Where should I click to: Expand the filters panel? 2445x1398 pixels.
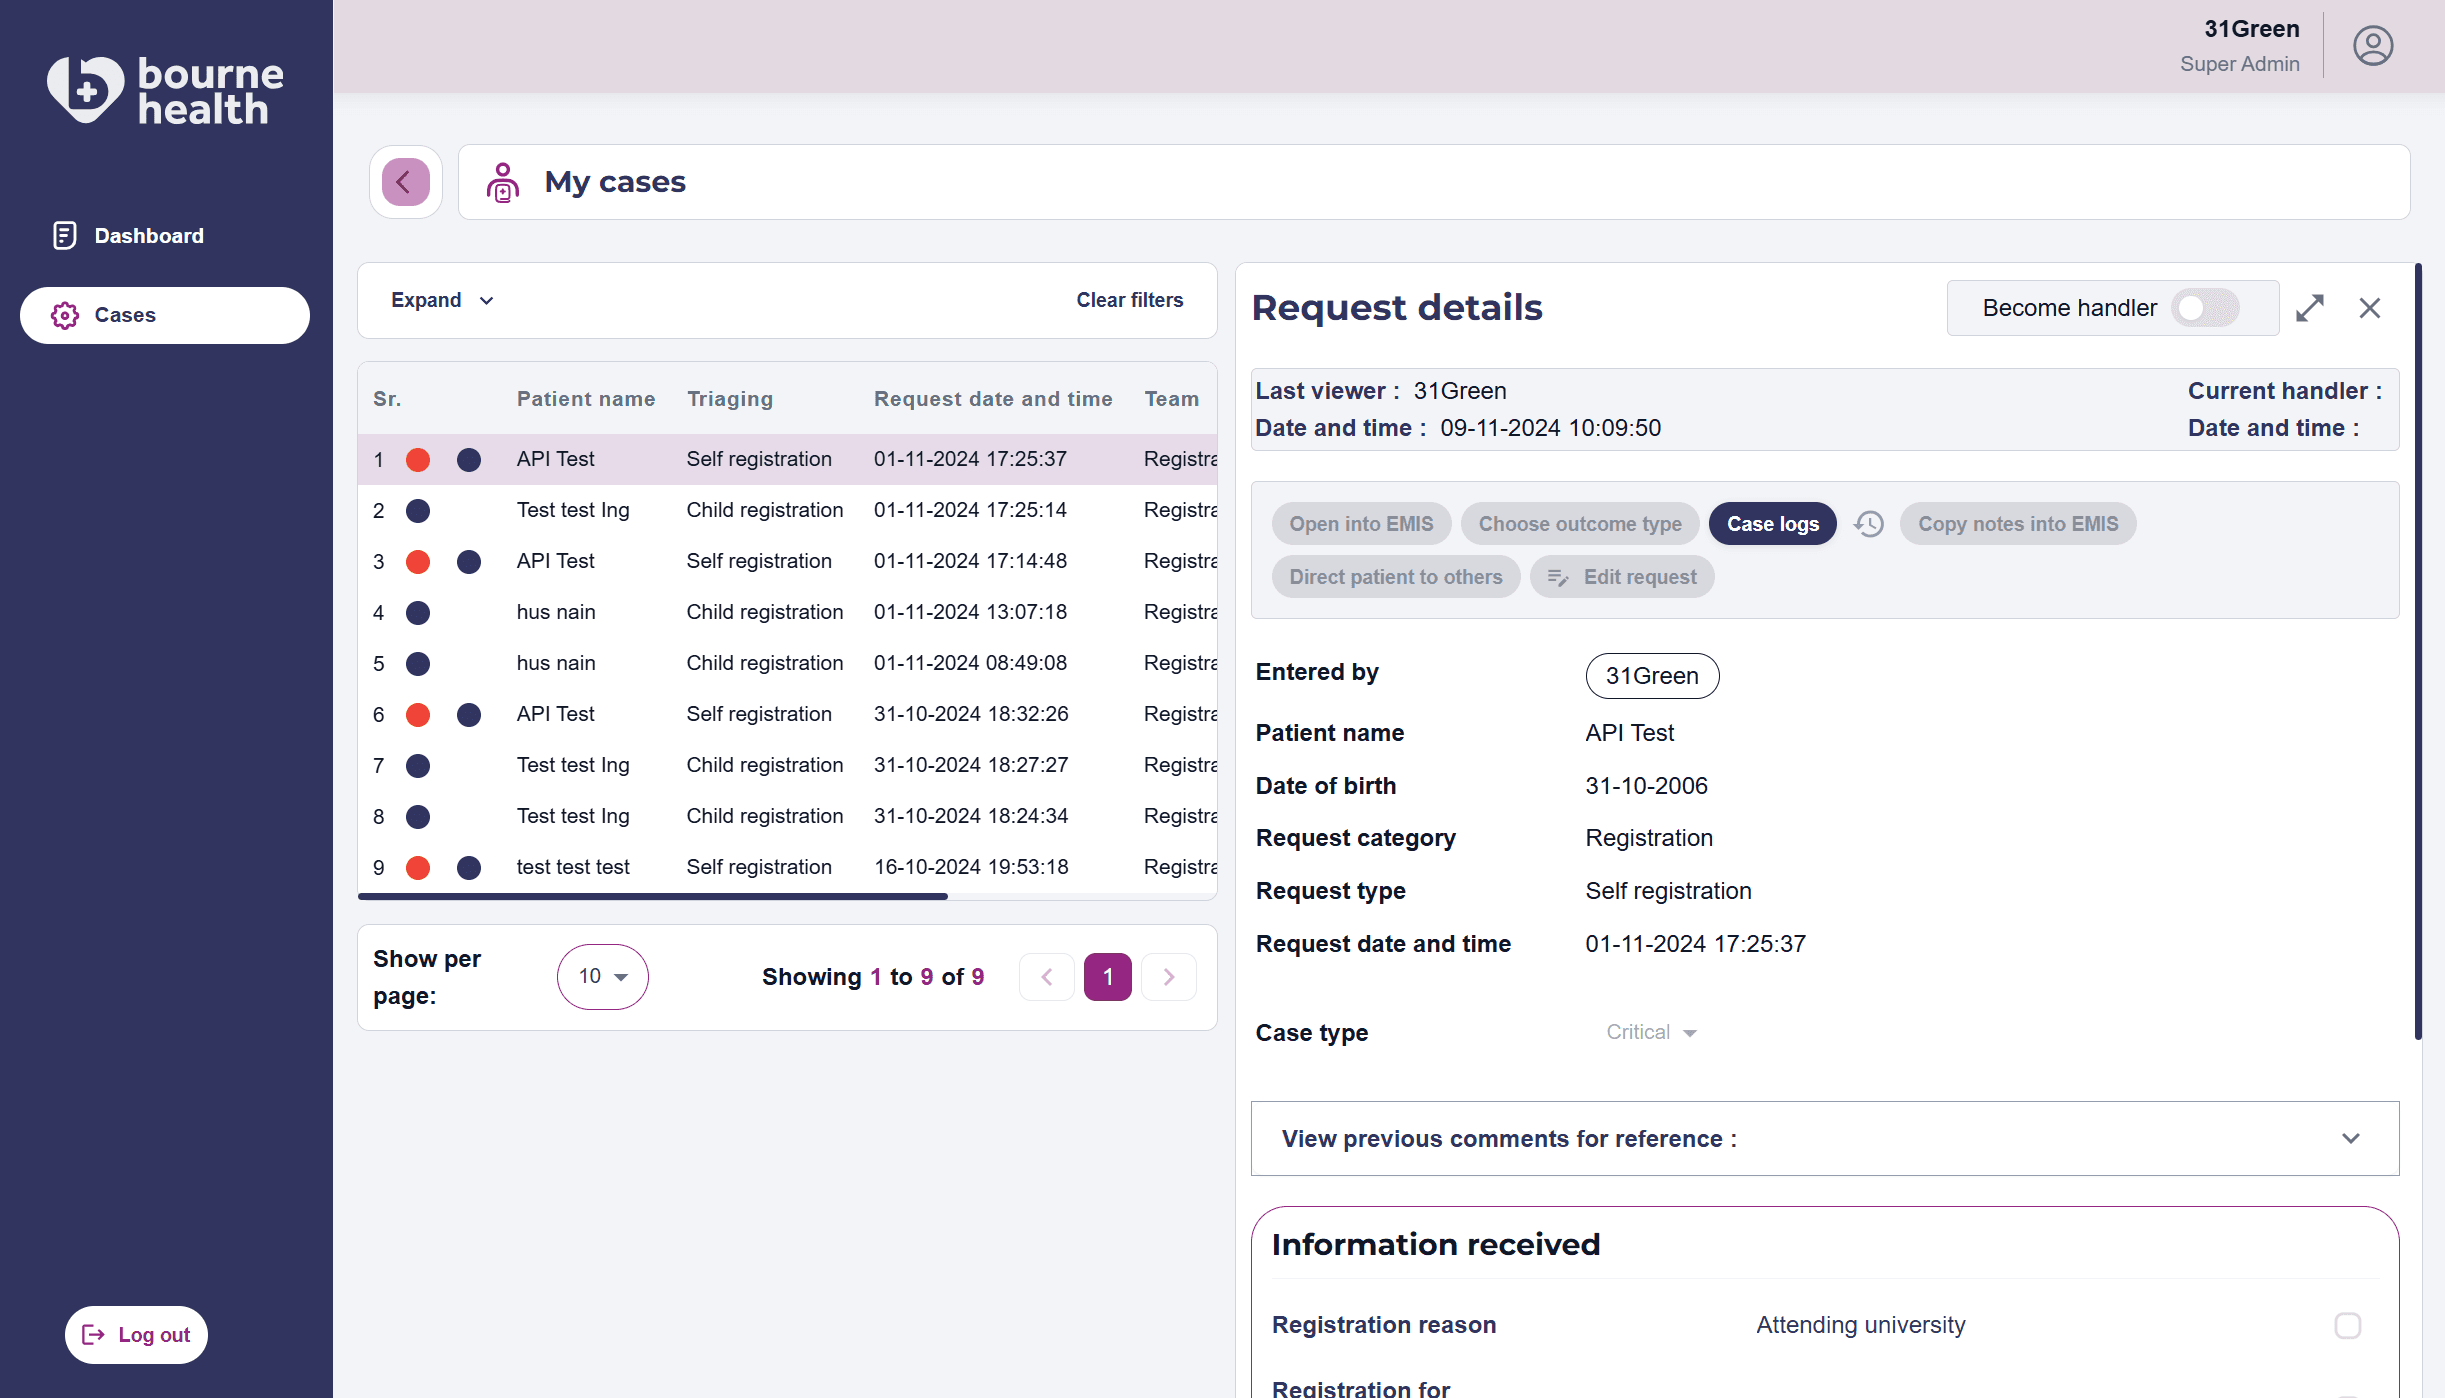click(x=442, y=300)
